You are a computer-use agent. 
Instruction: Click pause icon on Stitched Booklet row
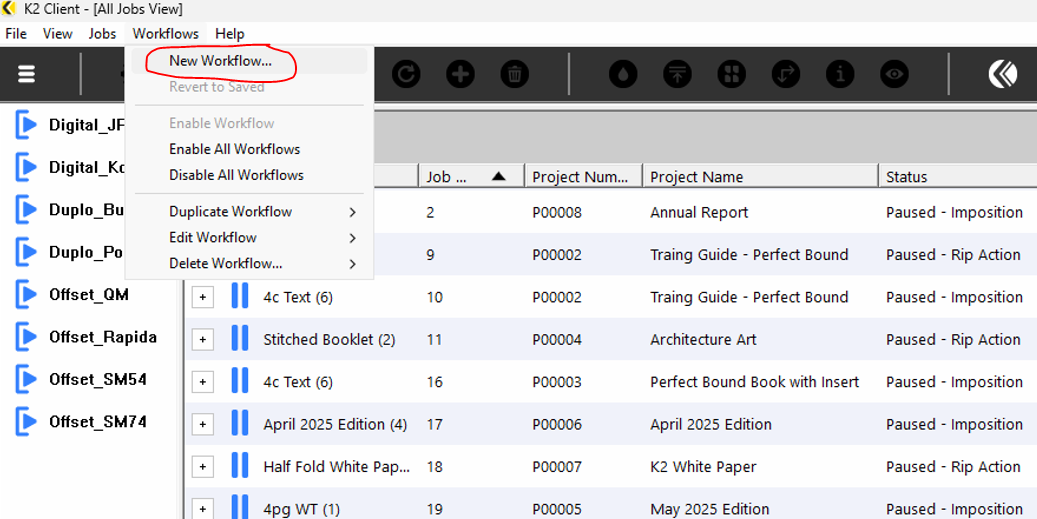(x=239, y=339)
